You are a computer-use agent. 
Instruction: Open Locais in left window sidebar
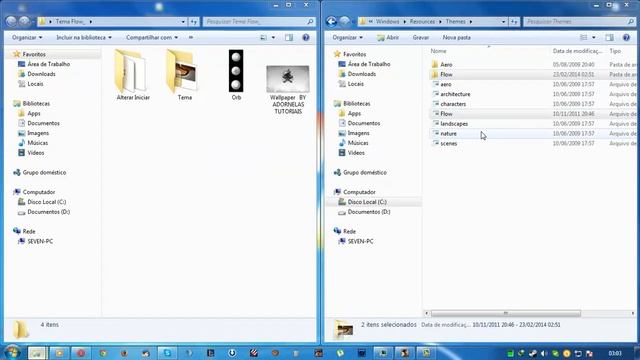tap(35, 84)
